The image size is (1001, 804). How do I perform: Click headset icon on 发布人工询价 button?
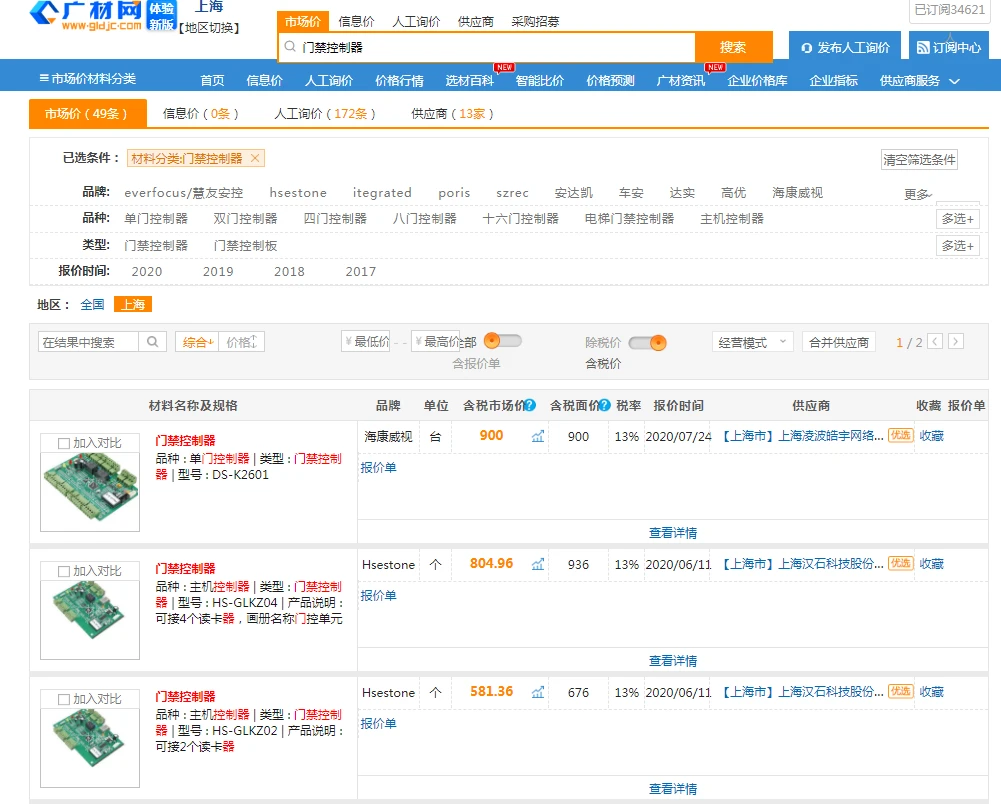[807, 48]
